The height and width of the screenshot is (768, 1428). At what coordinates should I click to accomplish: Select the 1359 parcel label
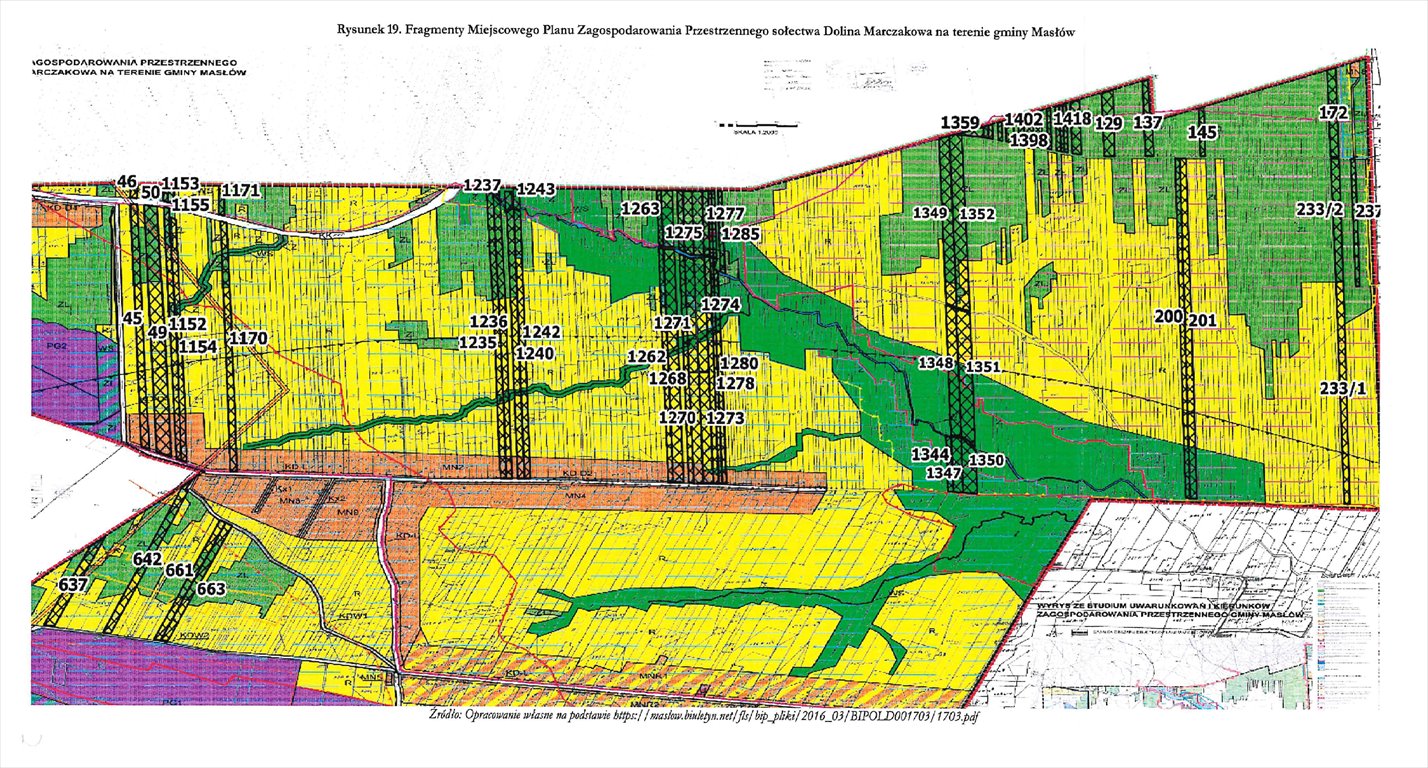(x=960, y=123)
